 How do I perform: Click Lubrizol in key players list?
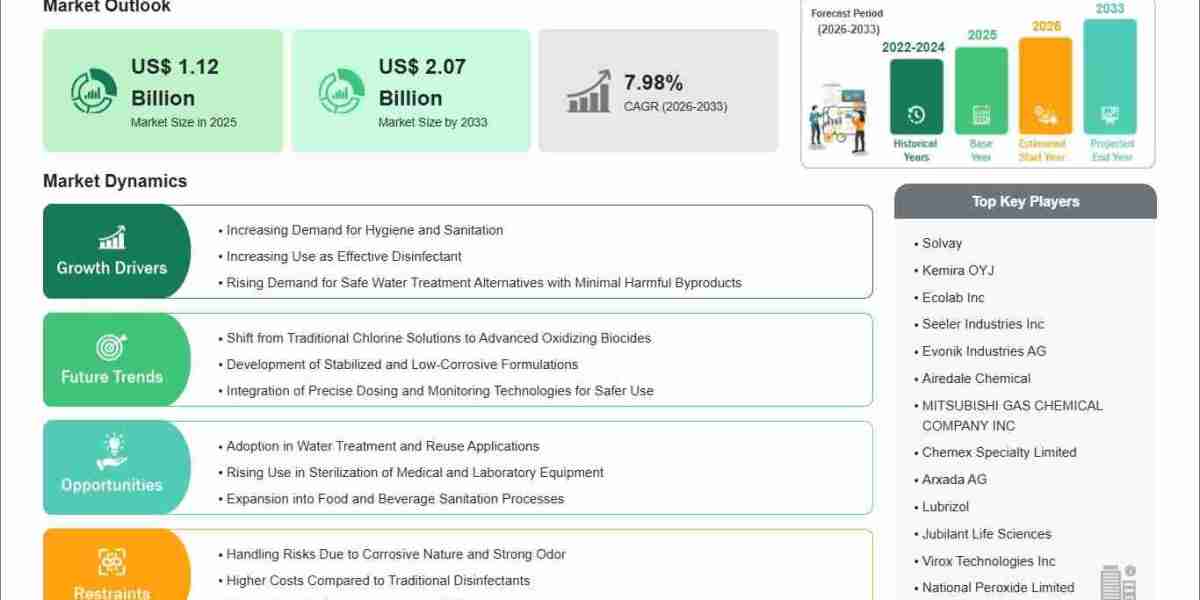(x=945, y=506)
